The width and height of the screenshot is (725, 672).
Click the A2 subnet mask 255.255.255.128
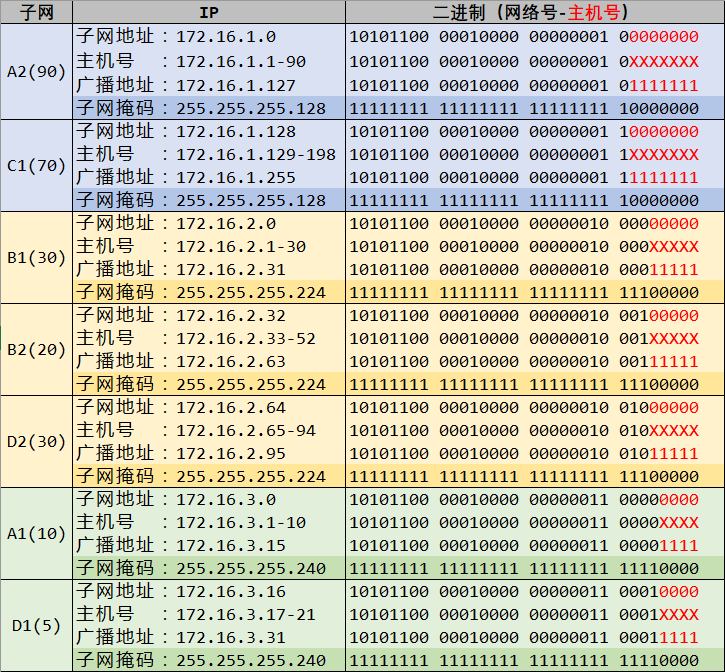[x=251, y=109]
